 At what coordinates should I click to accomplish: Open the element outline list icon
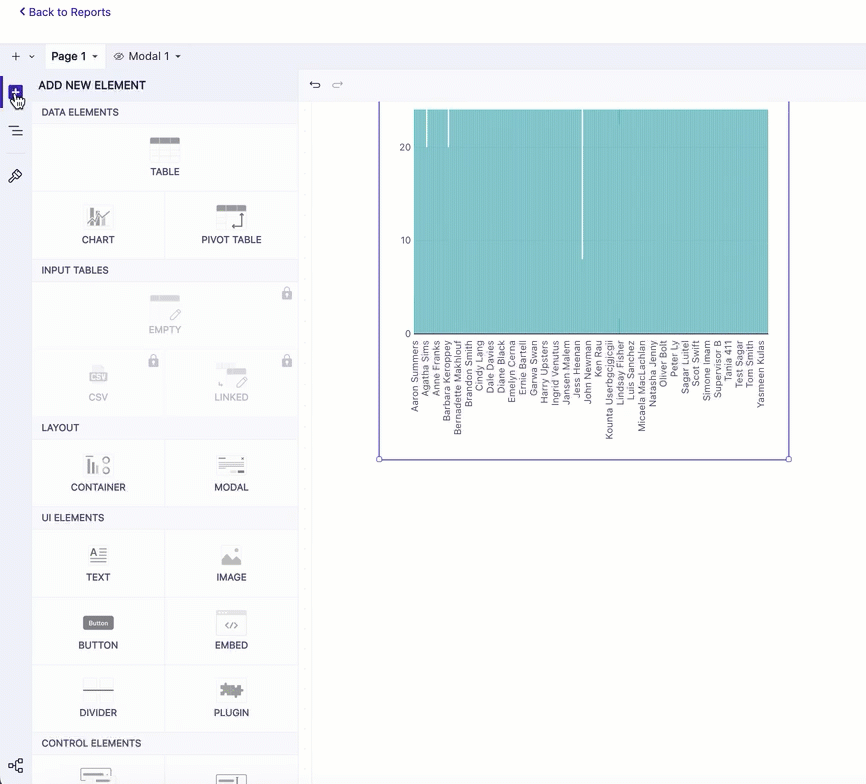tap(15, 131)
